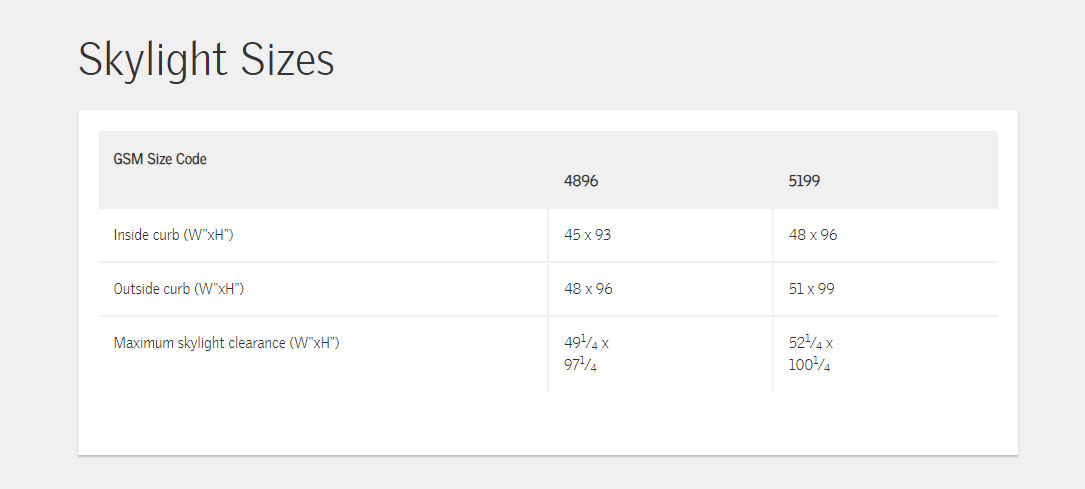Click the "49¼ x" clearance width for 4896

pyautogui.click(x=586, y=343)
